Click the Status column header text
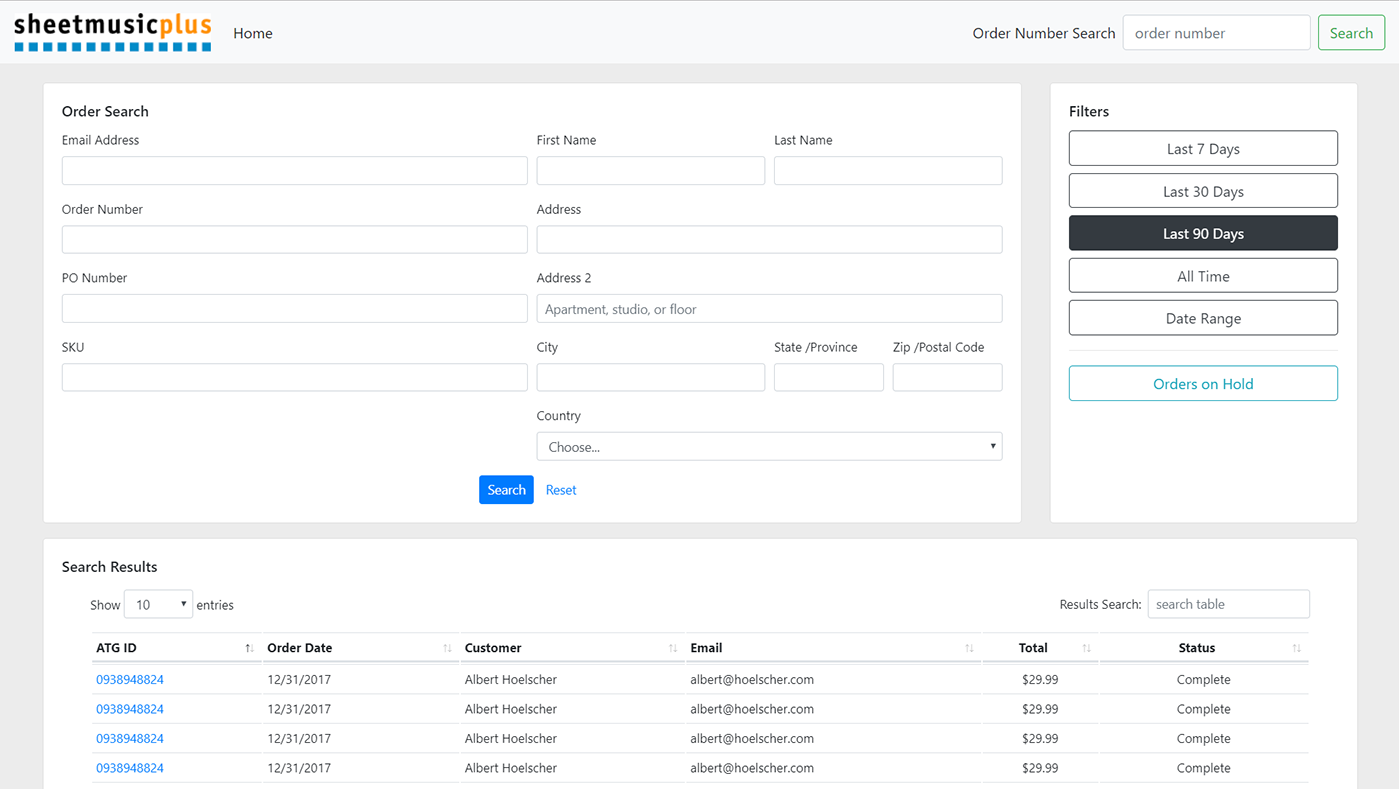1399x789 pixels. 1196,648
